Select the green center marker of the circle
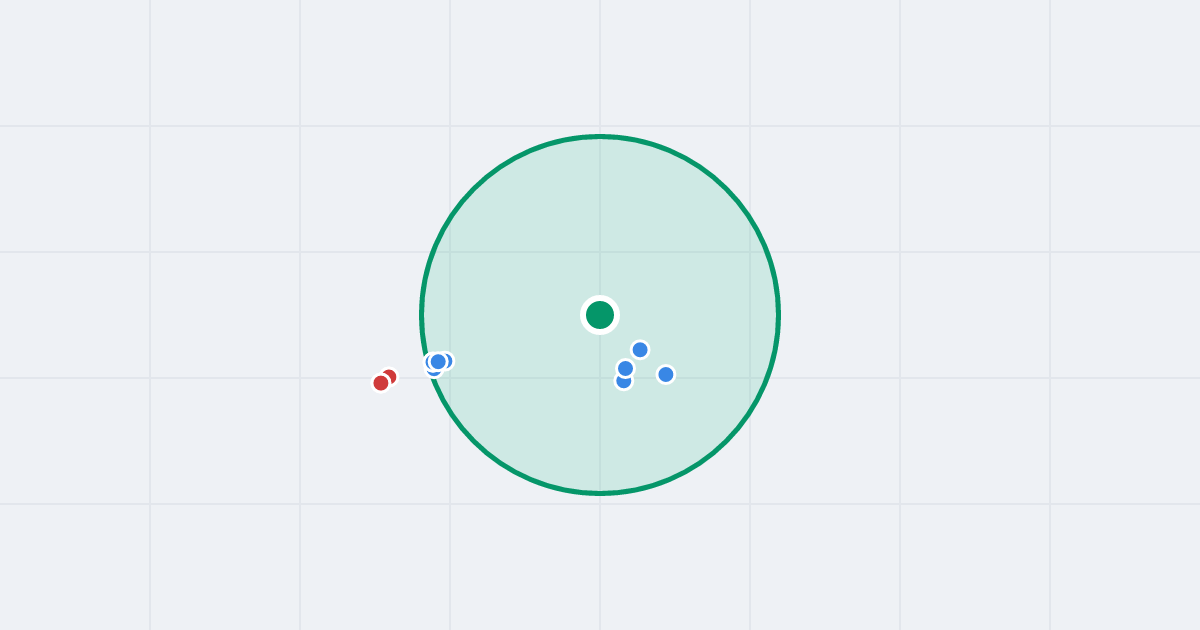Screen dimensions: 1200x630 tap(600, 315)
